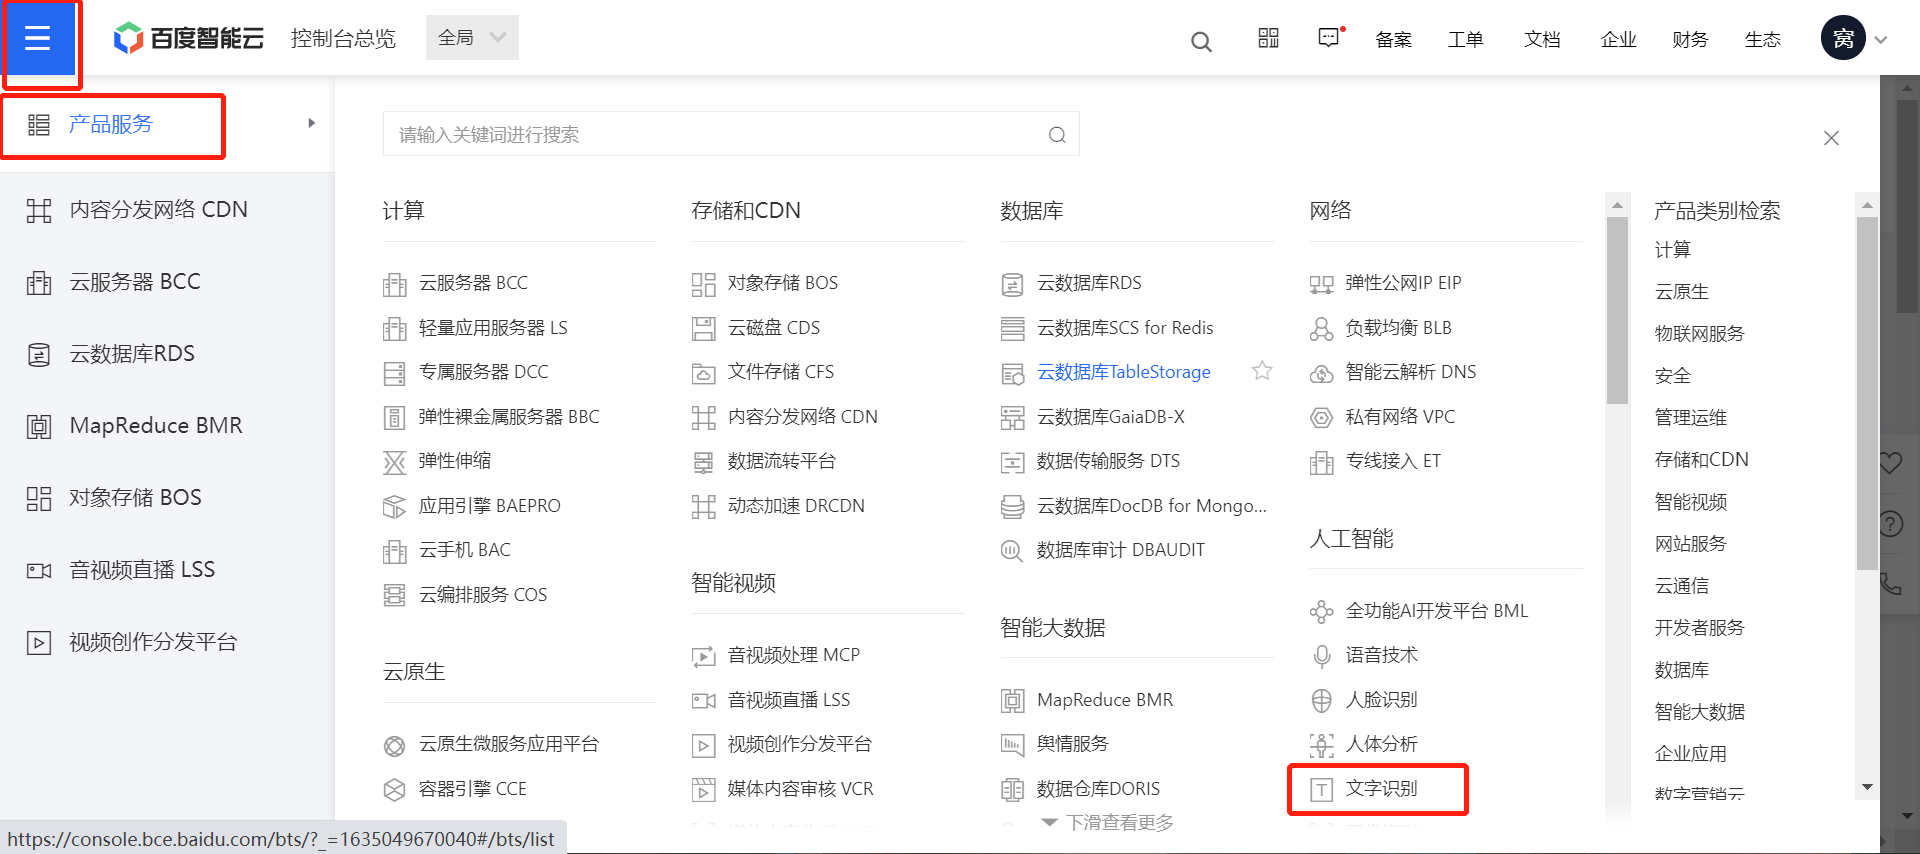1920x854 pixels.
Task: Open 数据仓库DORIS
Action: point(1098,789)
